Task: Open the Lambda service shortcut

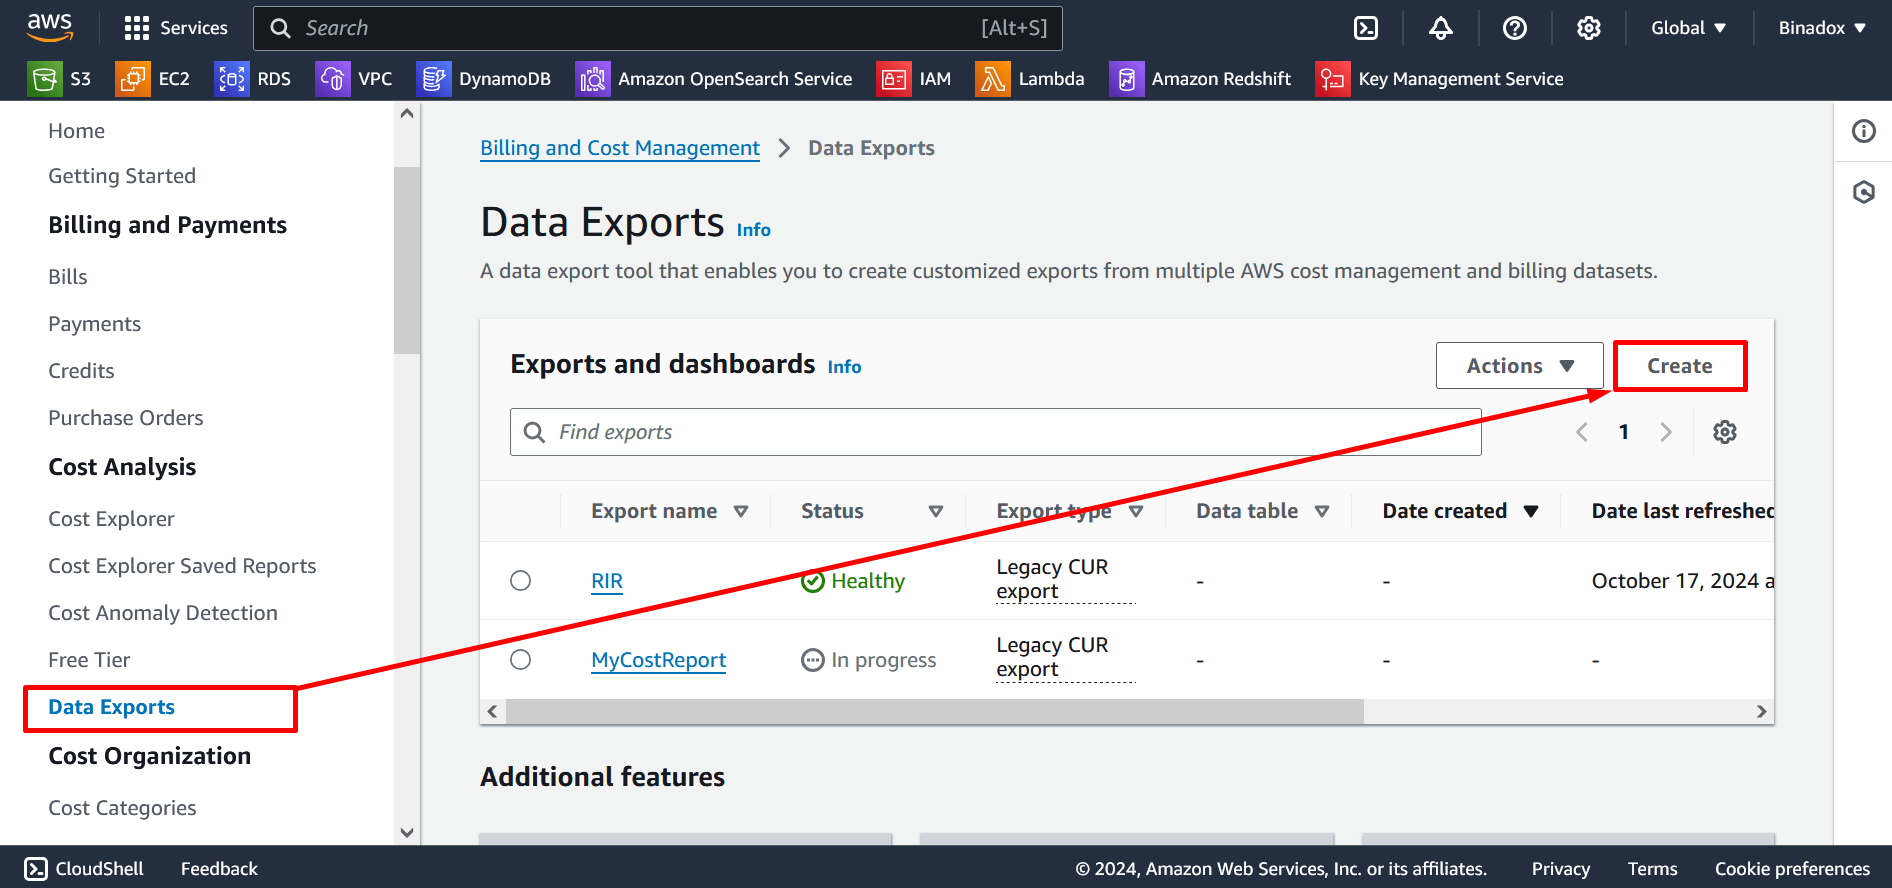Action: tap(1030, 79)
